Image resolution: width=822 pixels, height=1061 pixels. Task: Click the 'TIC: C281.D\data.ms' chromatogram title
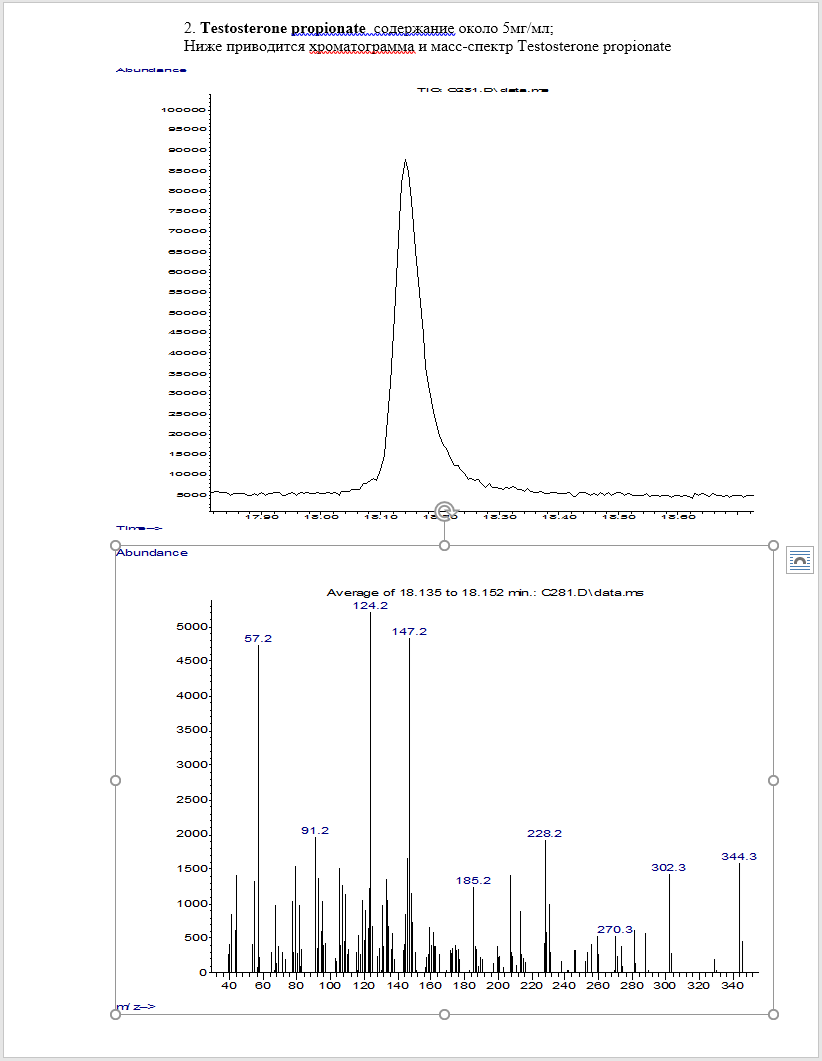tap(482, 90)
